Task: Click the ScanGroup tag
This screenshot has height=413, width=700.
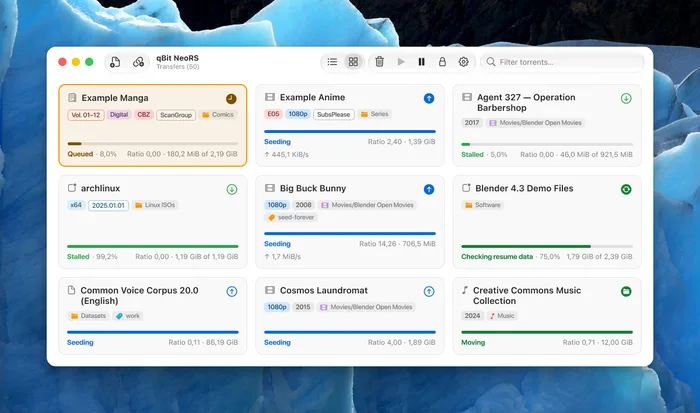Action: pos(176,115)
